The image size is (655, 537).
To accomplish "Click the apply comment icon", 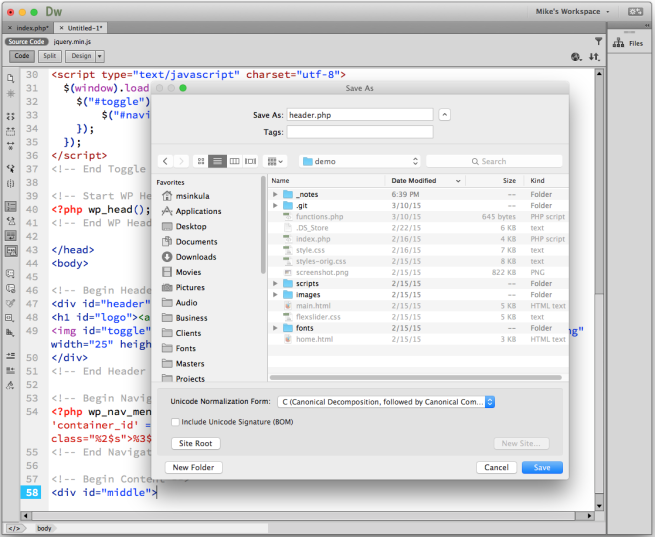I will 11,274.
